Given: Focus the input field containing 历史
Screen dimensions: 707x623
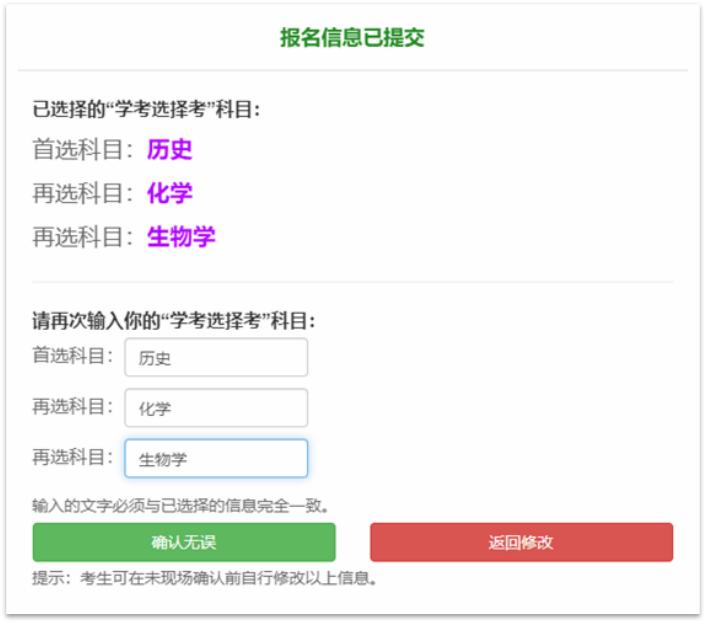Looking at the screenshot, I should [216, 358].
